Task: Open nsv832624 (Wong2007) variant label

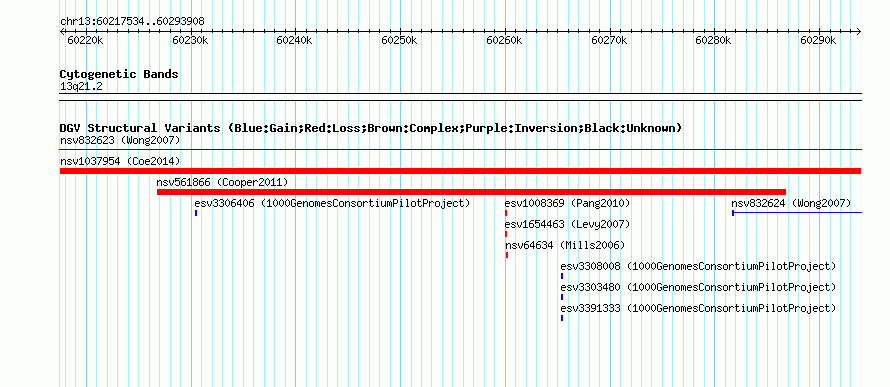Action: tap(791, 203)
